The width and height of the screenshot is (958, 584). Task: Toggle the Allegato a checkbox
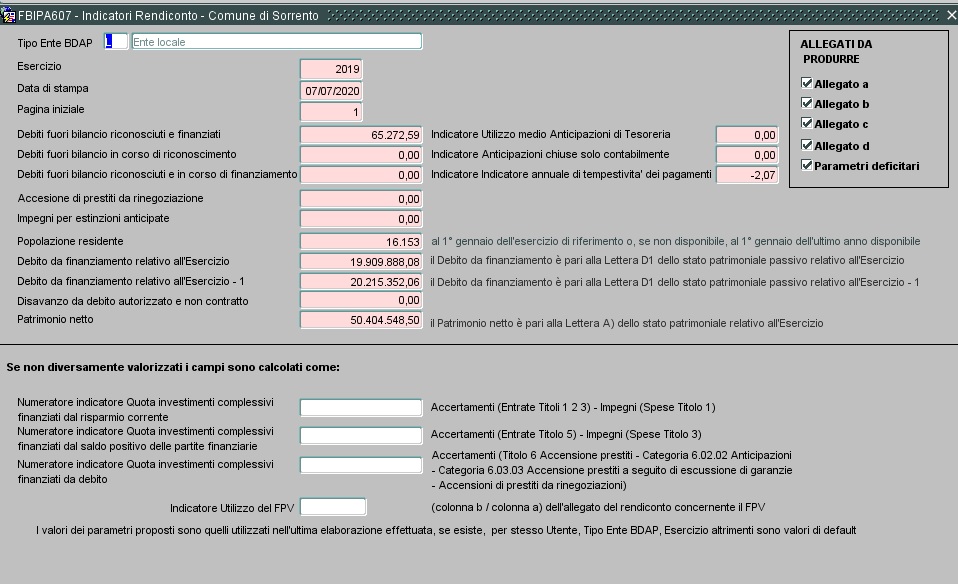[807, 84]
